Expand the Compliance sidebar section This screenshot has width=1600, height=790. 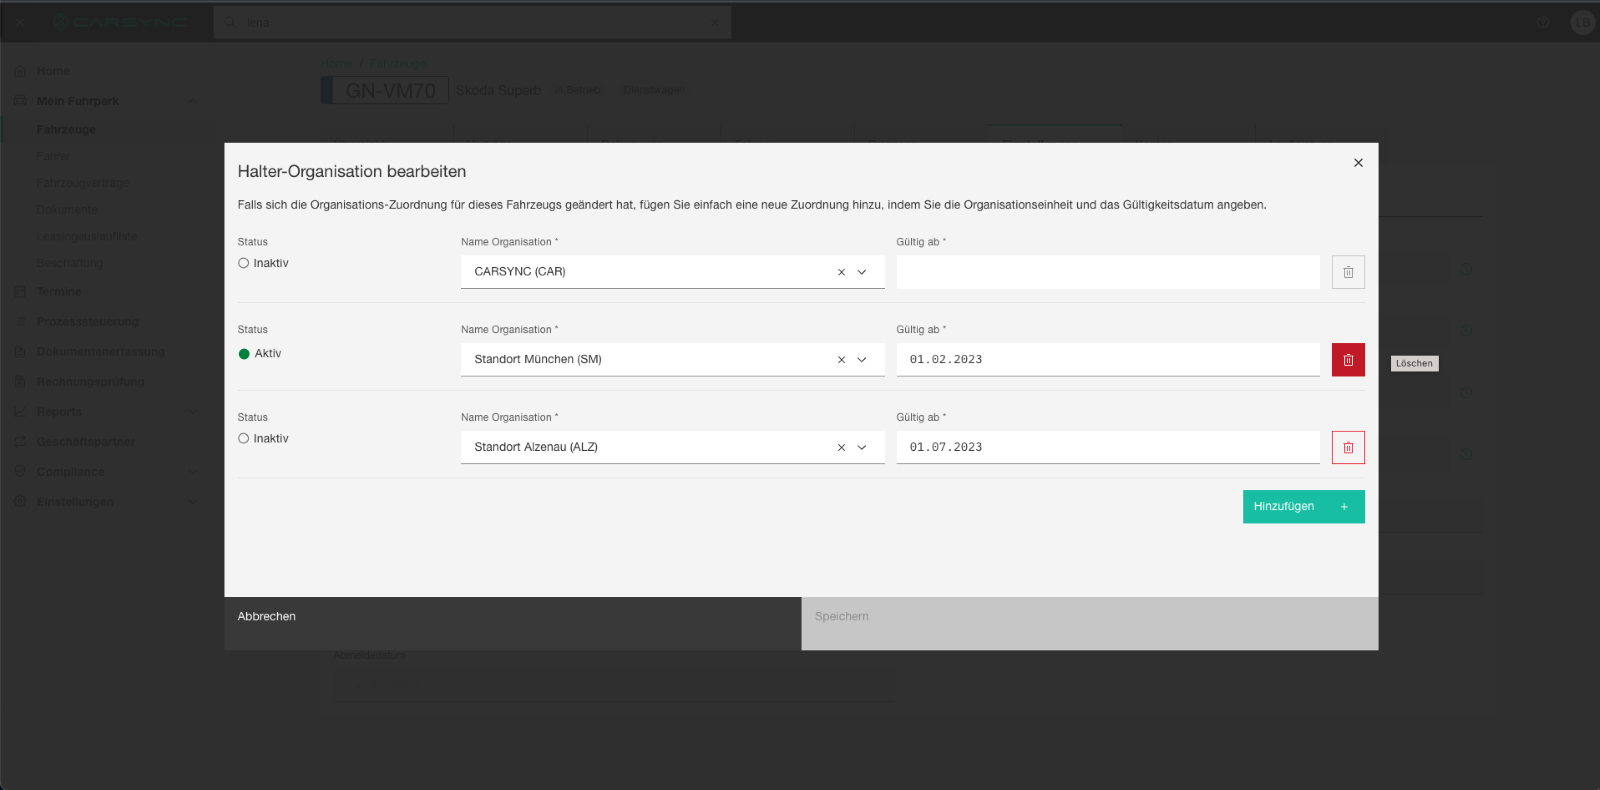tap(192, 472)
